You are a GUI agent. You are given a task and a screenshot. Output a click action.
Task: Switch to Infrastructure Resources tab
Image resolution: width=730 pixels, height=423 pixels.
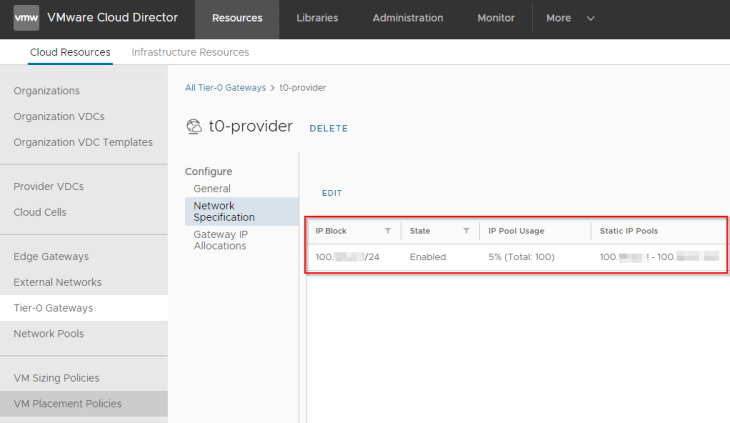click(190, 52)
